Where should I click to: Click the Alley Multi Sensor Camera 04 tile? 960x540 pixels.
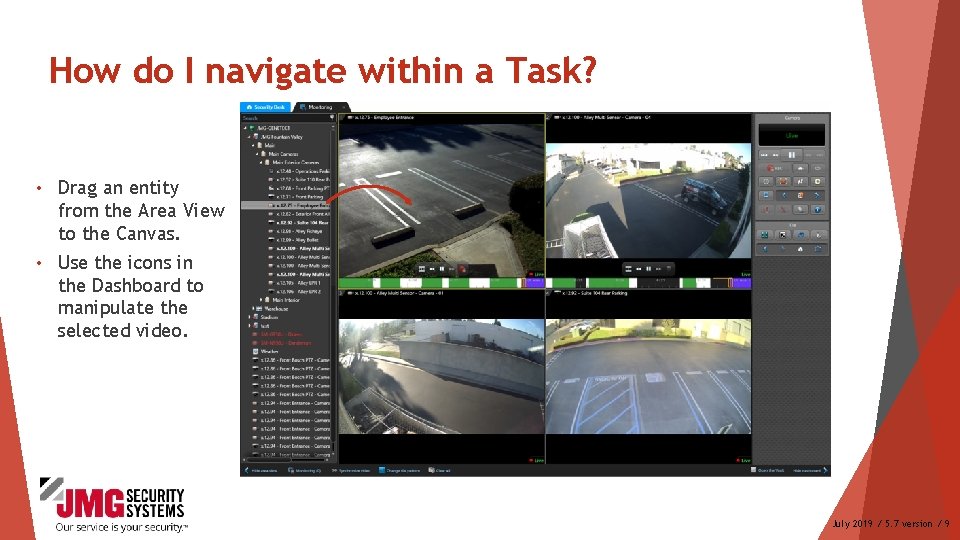(648, 200)
